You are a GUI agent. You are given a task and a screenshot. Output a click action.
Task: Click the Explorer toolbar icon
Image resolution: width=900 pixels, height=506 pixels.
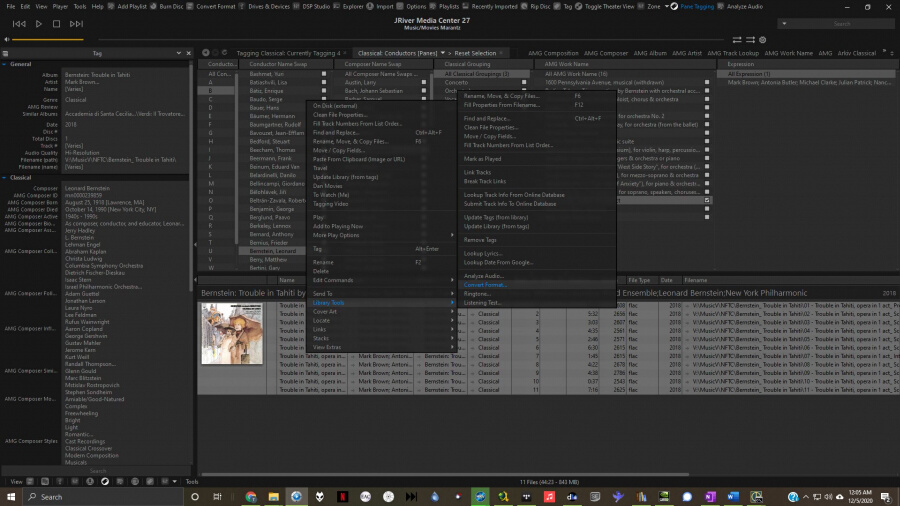336,6
